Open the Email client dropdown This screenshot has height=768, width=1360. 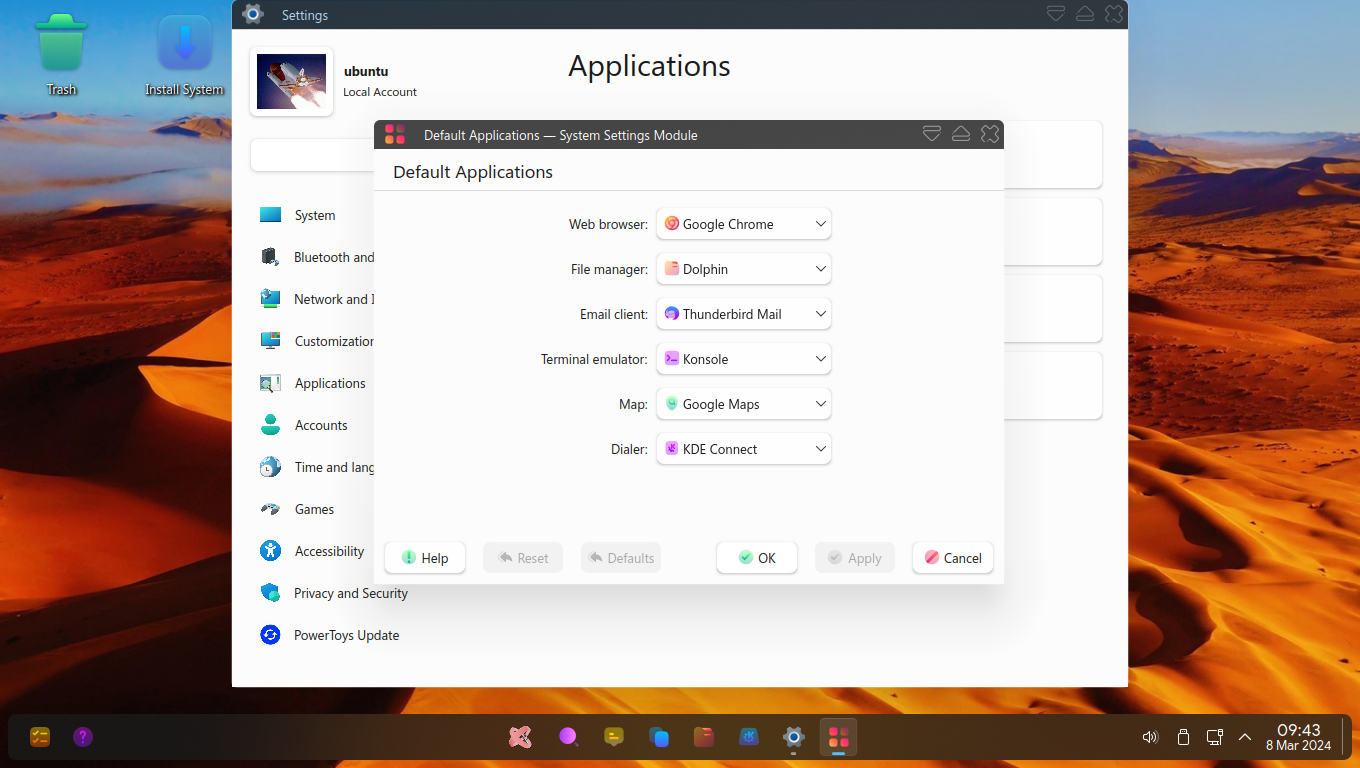pos(744,314)
